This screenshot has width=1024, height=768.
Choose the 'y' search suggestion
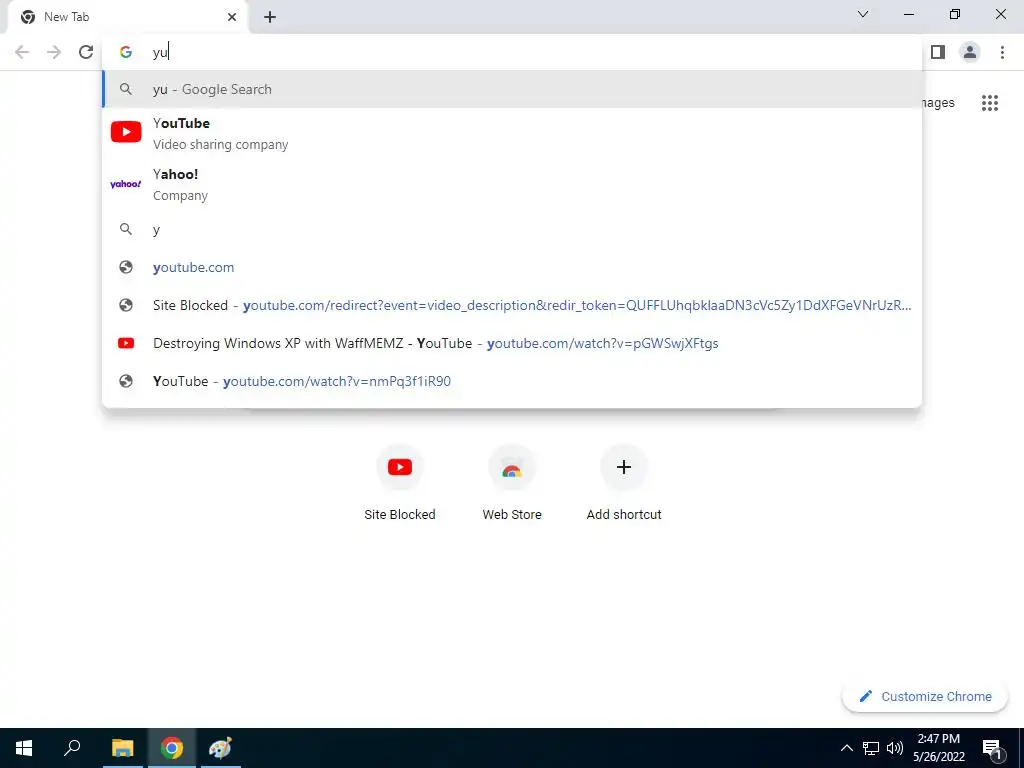[x=512, y=229]
